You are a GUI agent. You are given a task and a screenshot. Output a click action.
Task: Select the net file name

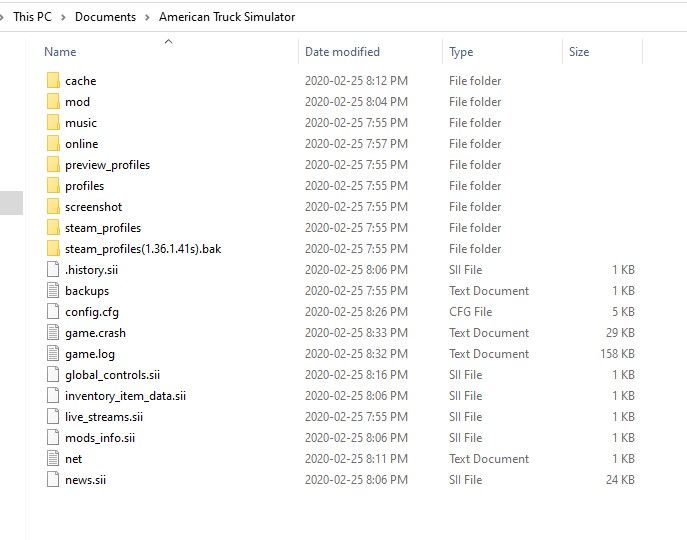coord(73,459)
